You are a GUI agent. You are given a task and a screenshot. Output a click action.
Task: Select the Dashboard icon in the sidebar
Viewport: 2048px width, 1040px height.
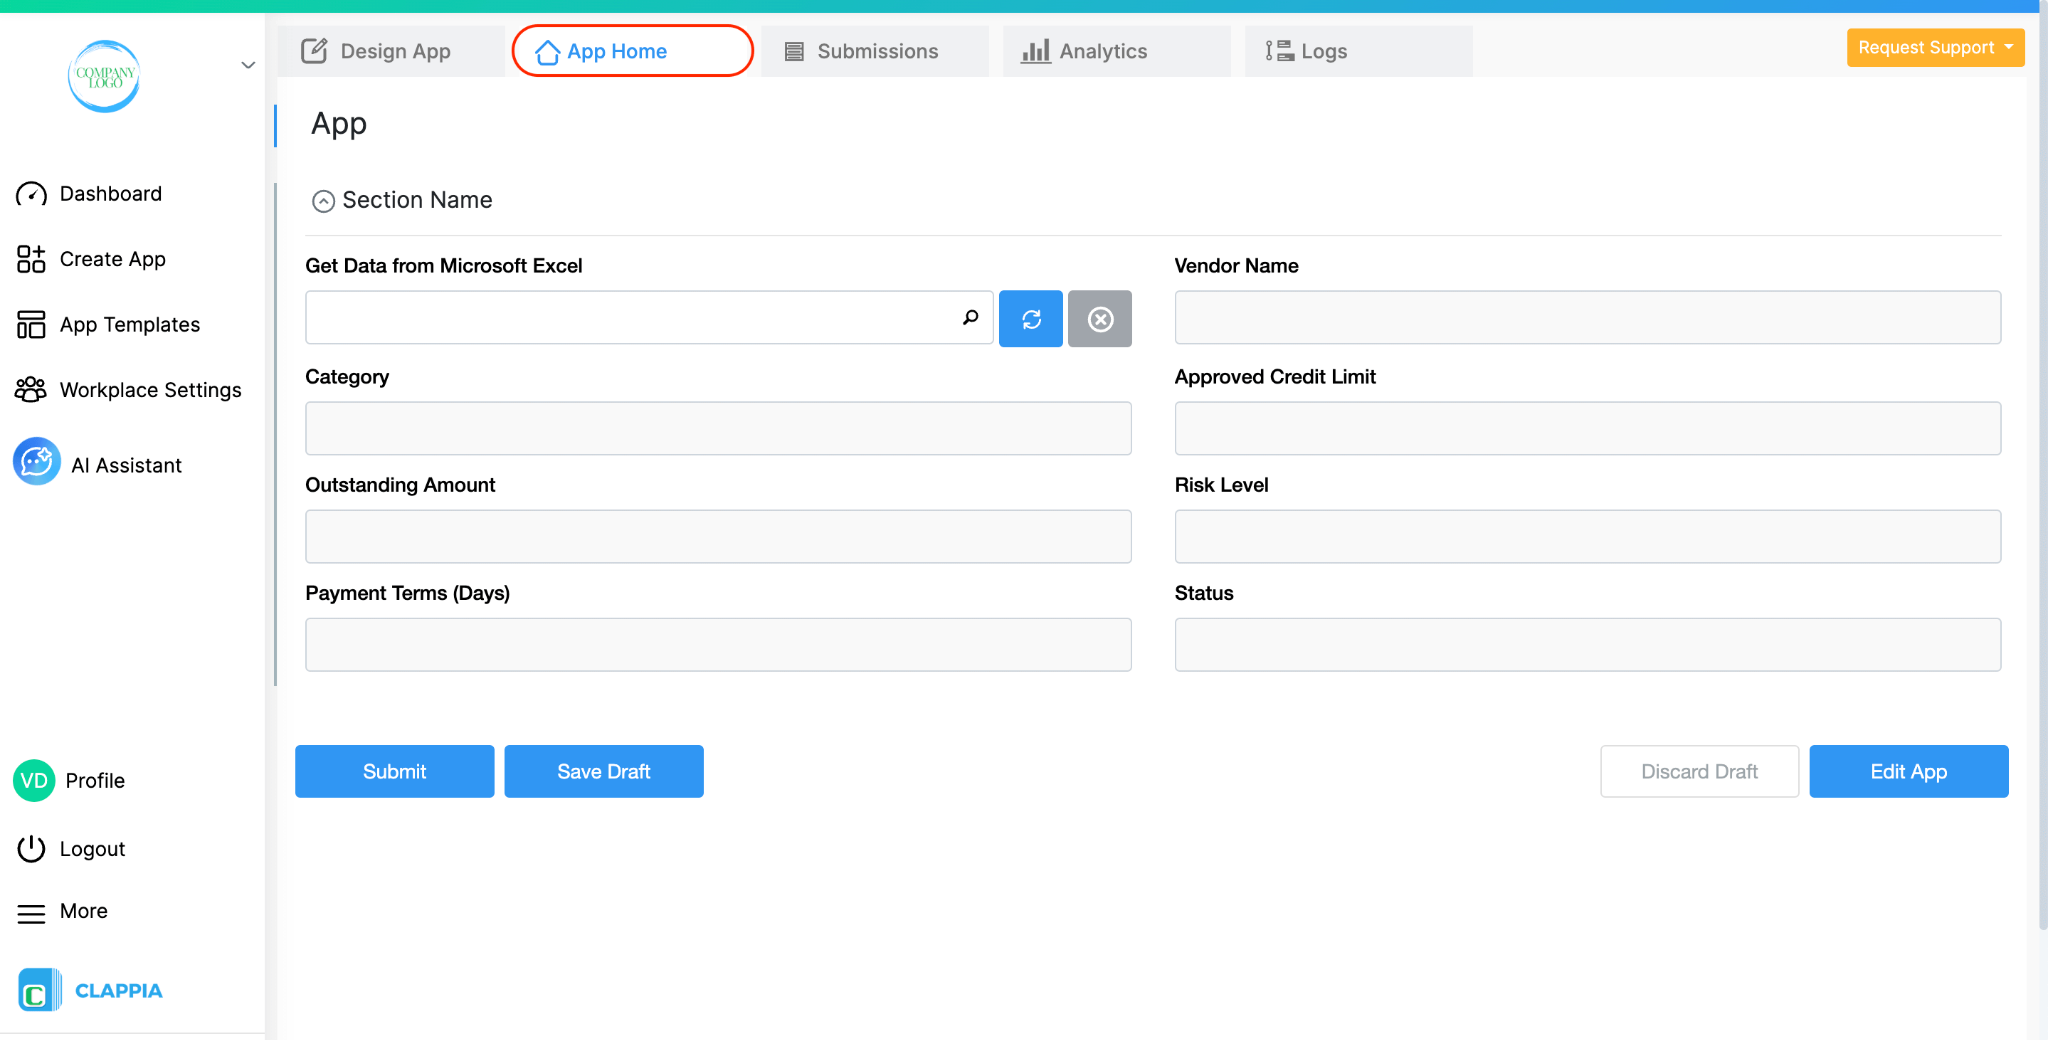tap(31, 193)
